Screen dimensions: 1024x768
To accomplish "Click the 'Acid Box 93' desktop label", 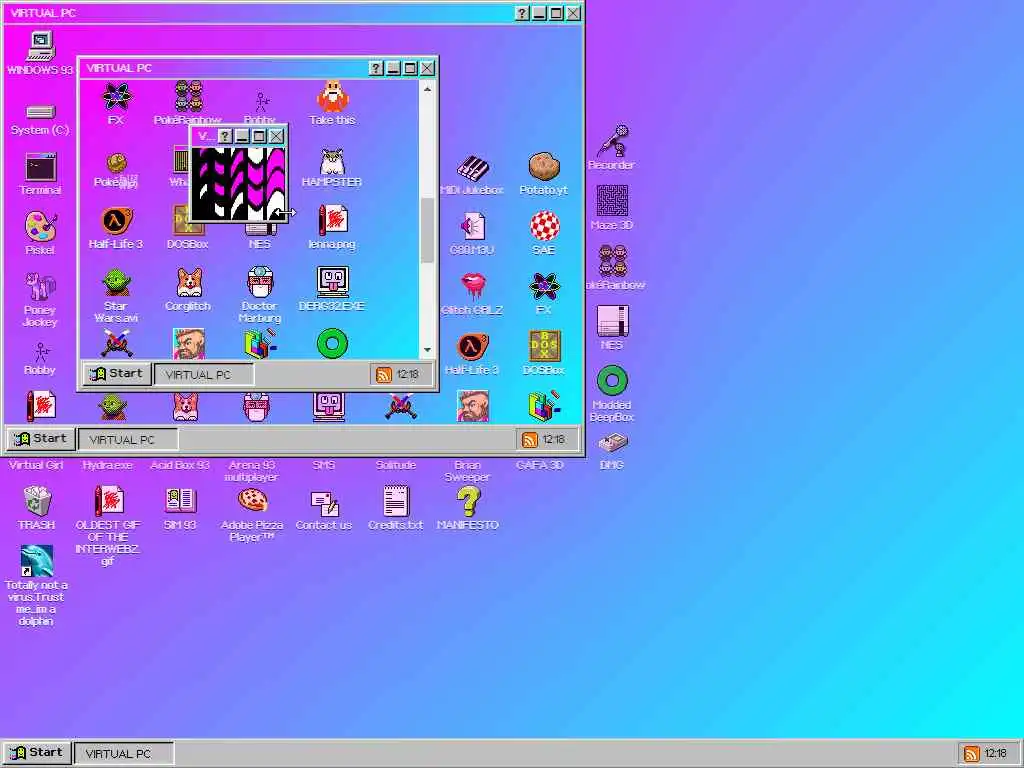I will [x=180, y=465].
